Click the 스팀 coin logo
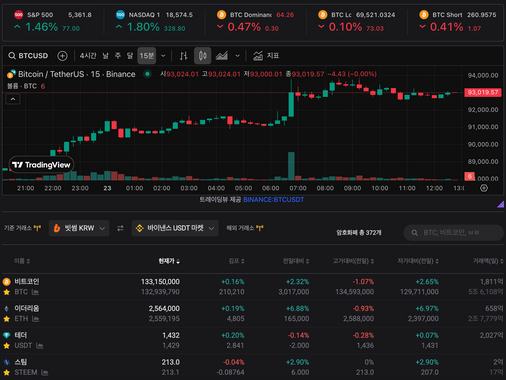 [x=6, y=362]
